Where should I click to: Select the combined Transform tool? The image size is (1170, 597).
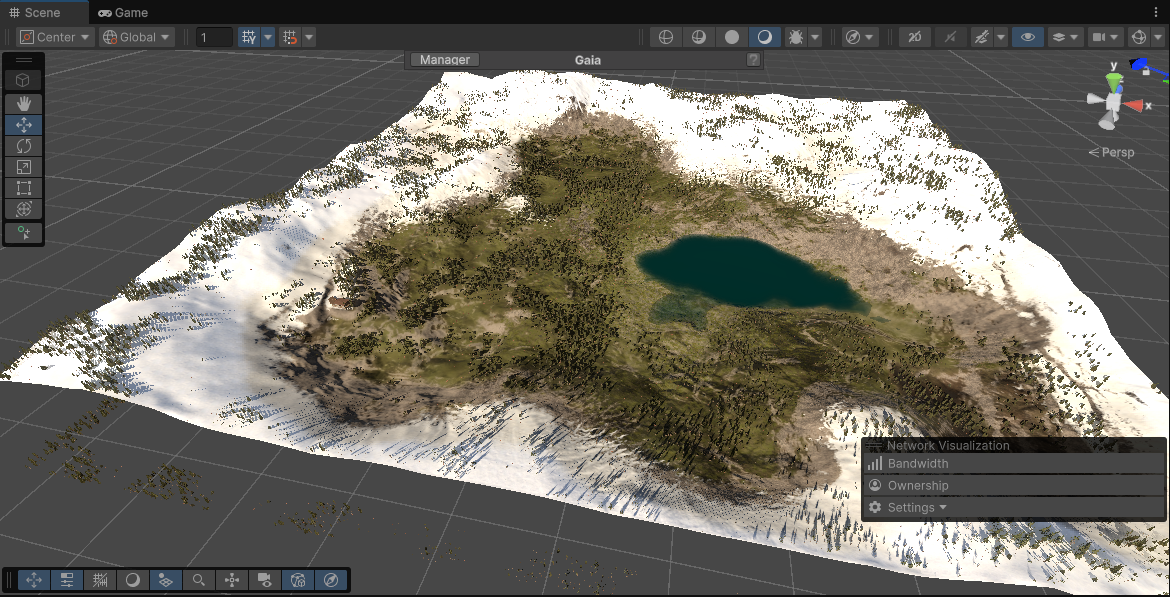24,209
